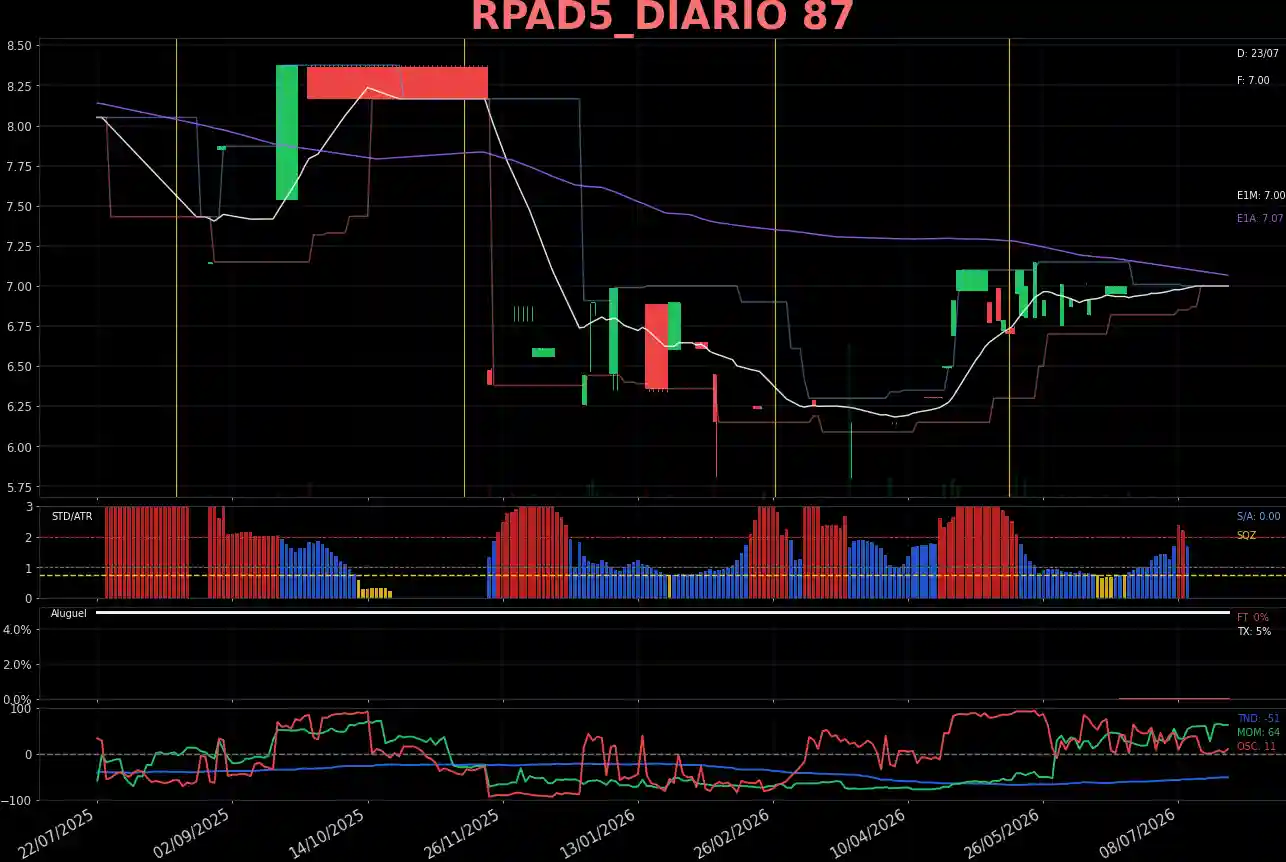This screenshot has height=862, width=1286.
Task: Select the 2.0% Aluguel axis label
Action: (19, 664)
